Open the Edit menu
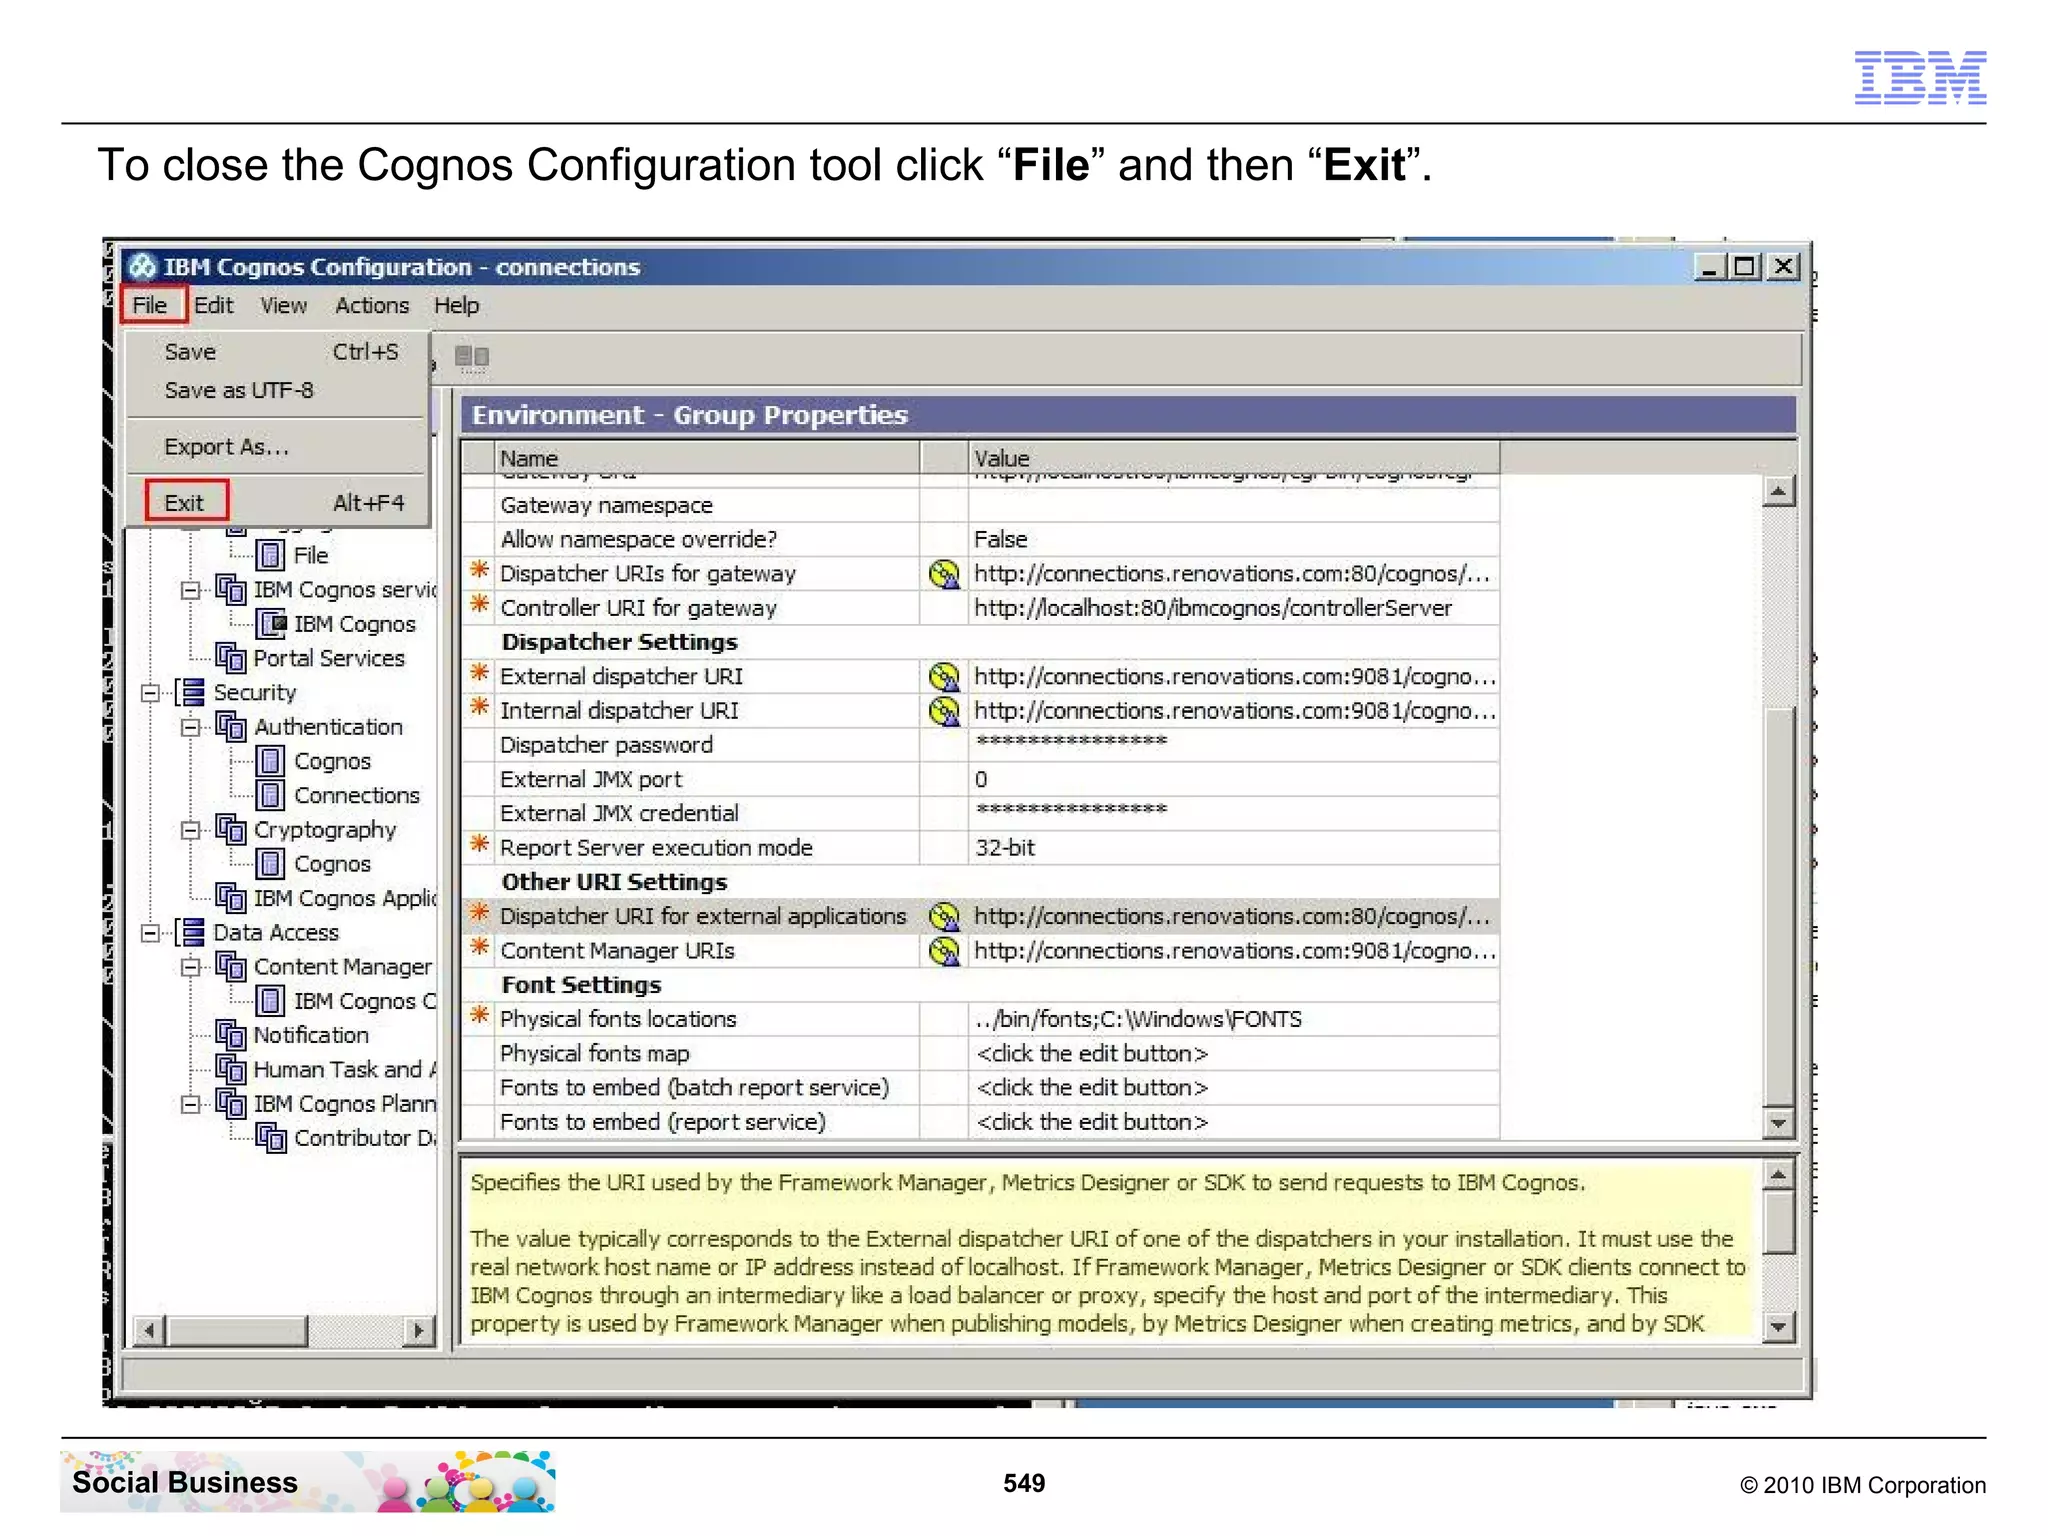 (x=213, y=305)
